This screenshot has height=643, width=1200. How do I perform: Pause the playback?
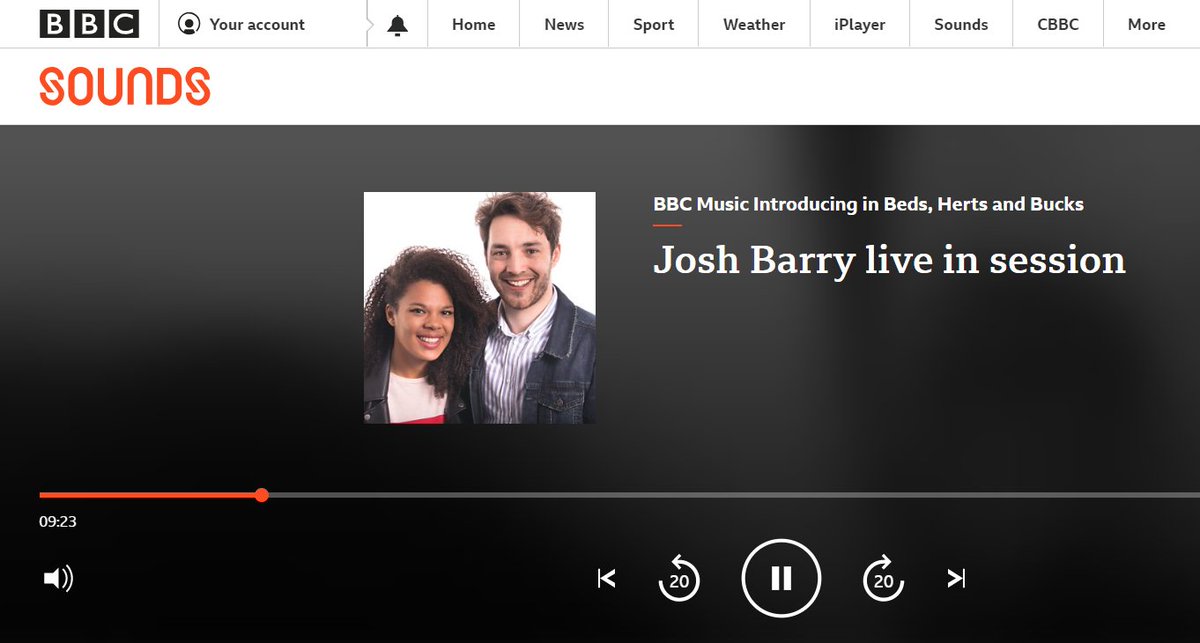click(781, 578)
